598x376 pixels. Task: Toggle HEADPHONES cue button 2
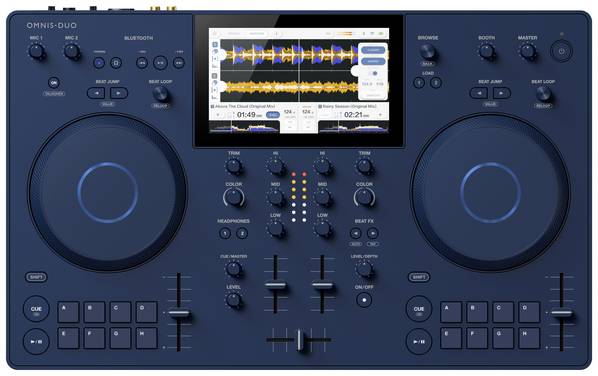(x=242, y=233)
